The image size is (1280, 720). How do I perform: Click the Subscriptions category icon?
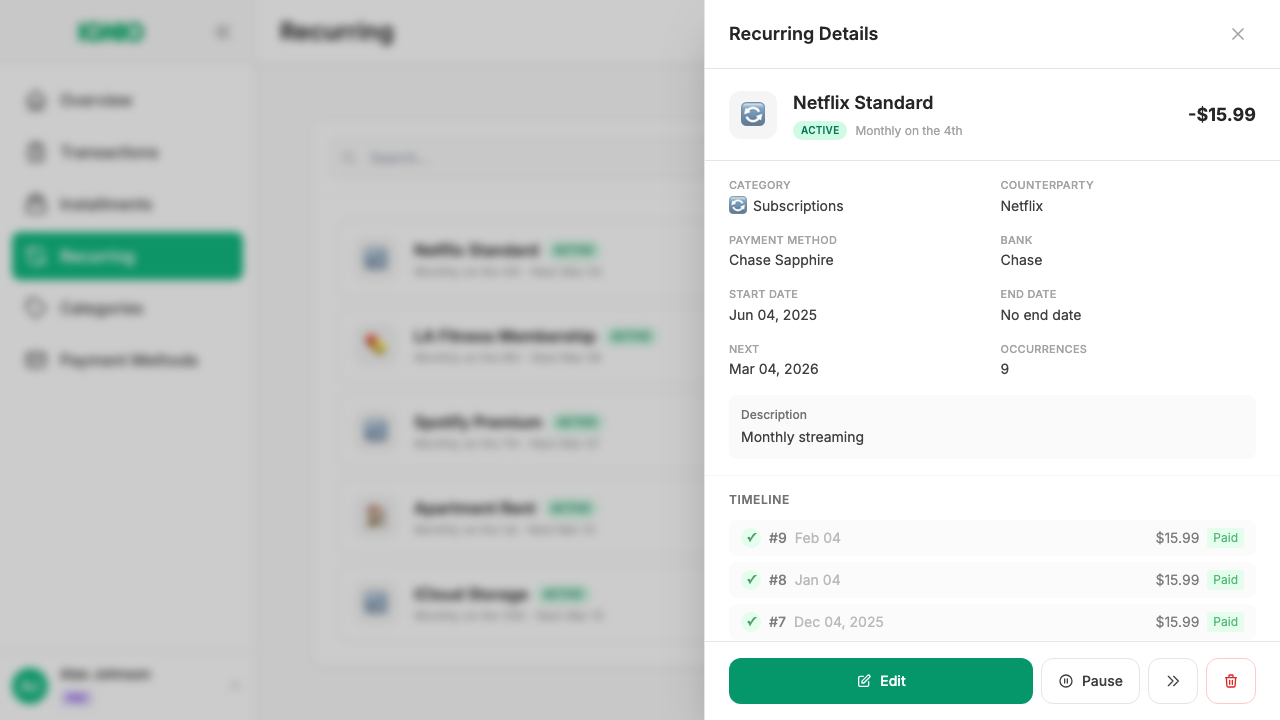738,205
